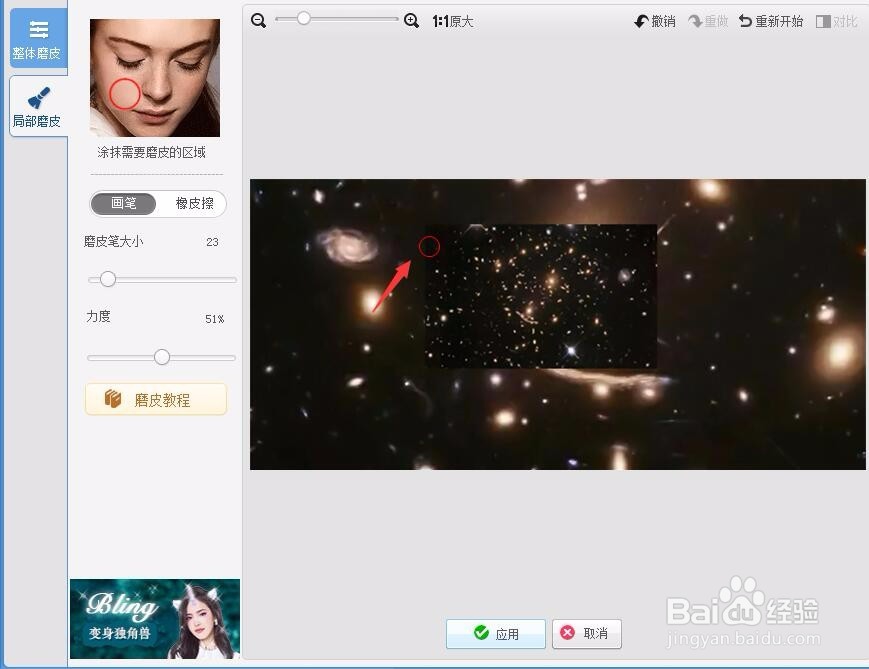Click the 力度 slider handle
The width and height of the screenshot is (869, 669).
coord(162,357)
